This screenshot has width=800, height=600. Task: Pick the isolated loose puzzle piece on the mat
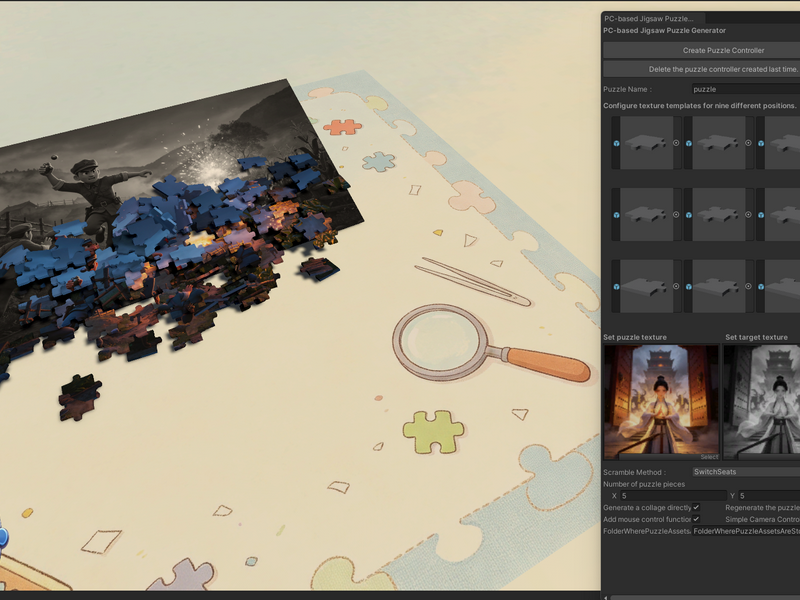(x=80, y=397)
